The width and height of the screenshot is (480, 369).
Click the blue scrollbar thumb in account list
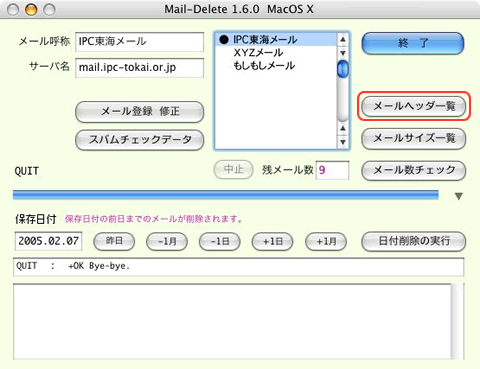[x=343, y=69]
